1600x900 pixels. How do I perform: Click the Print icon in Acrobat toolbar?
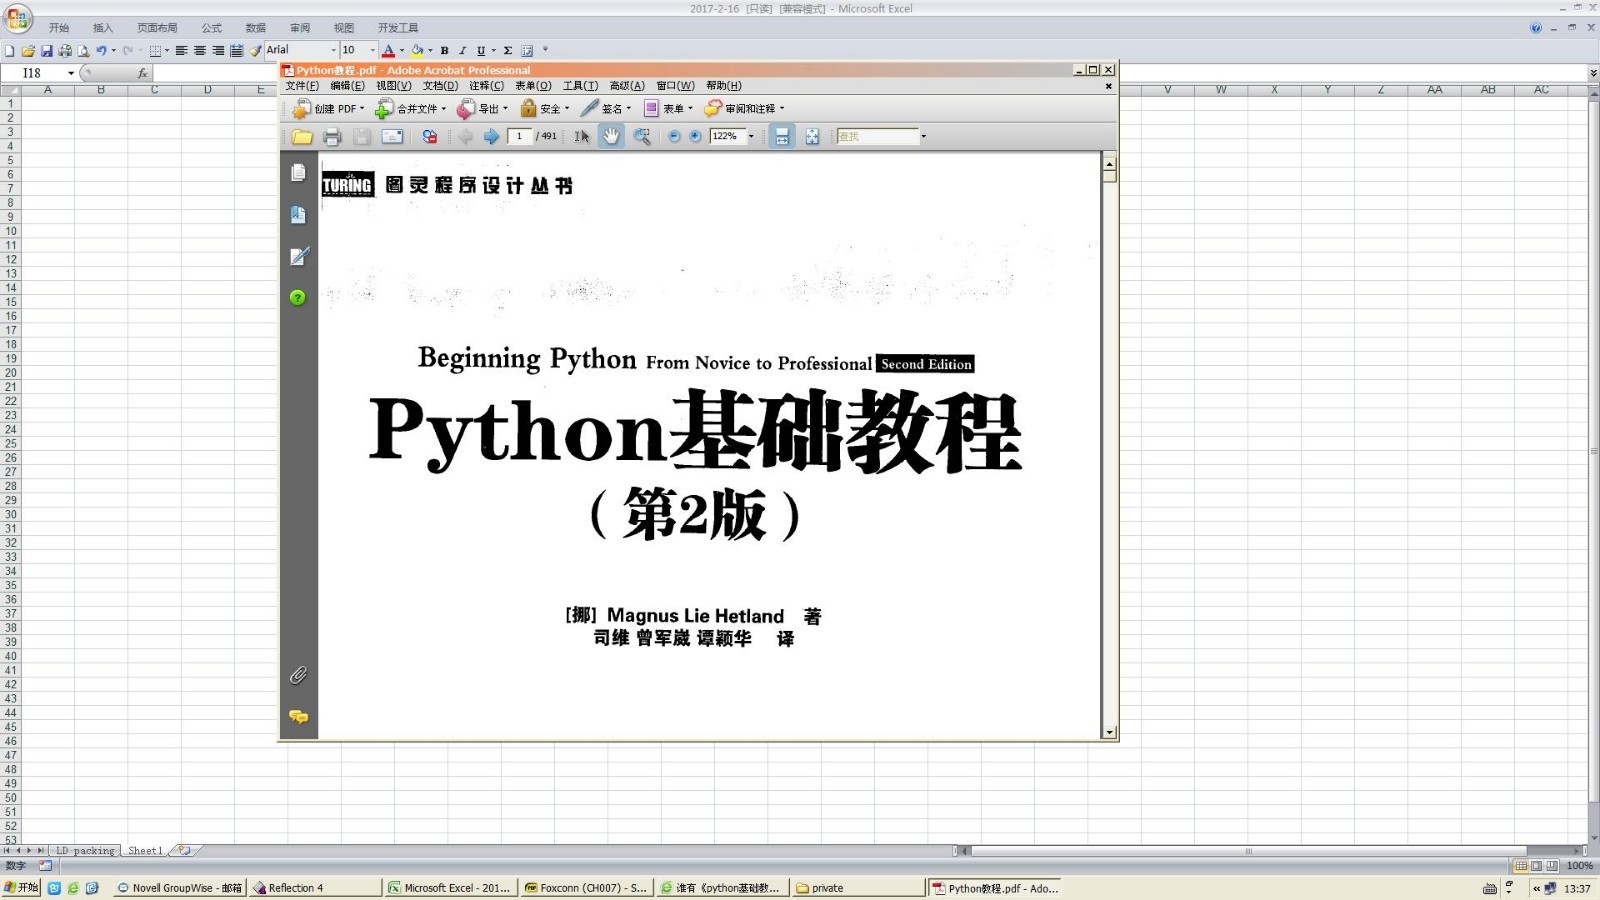332,137
